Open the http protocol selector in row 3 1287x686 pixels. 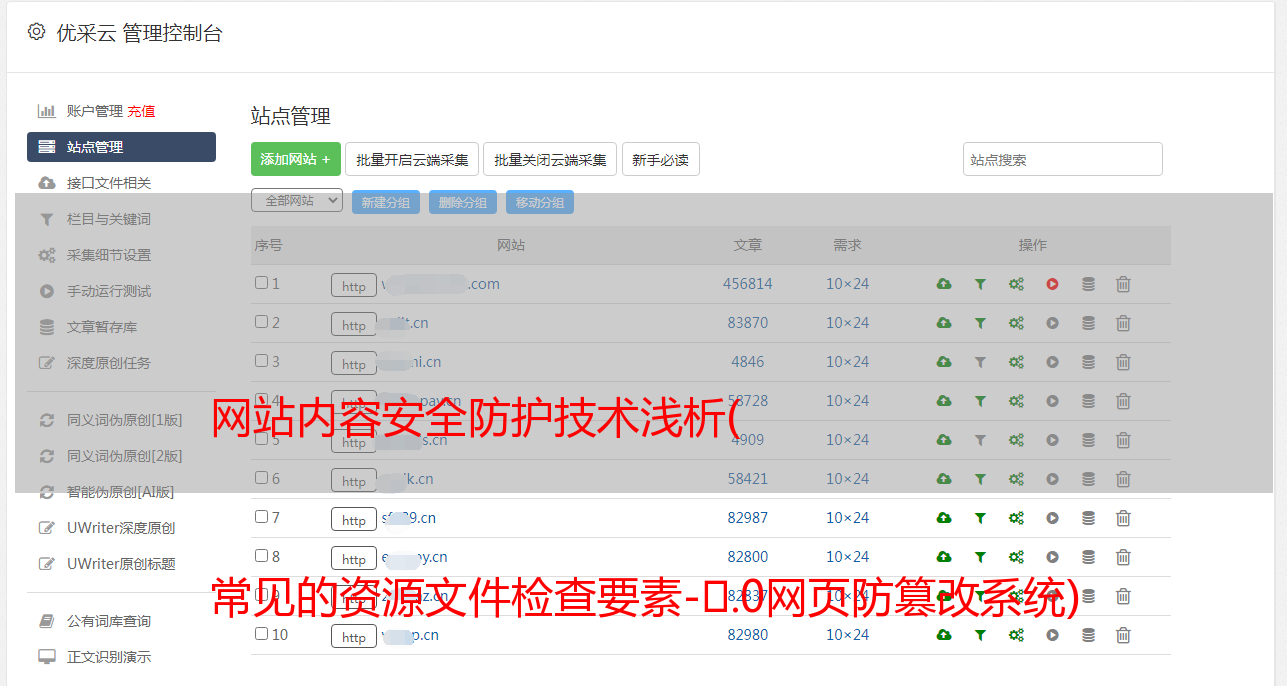(x=354, y=364)
